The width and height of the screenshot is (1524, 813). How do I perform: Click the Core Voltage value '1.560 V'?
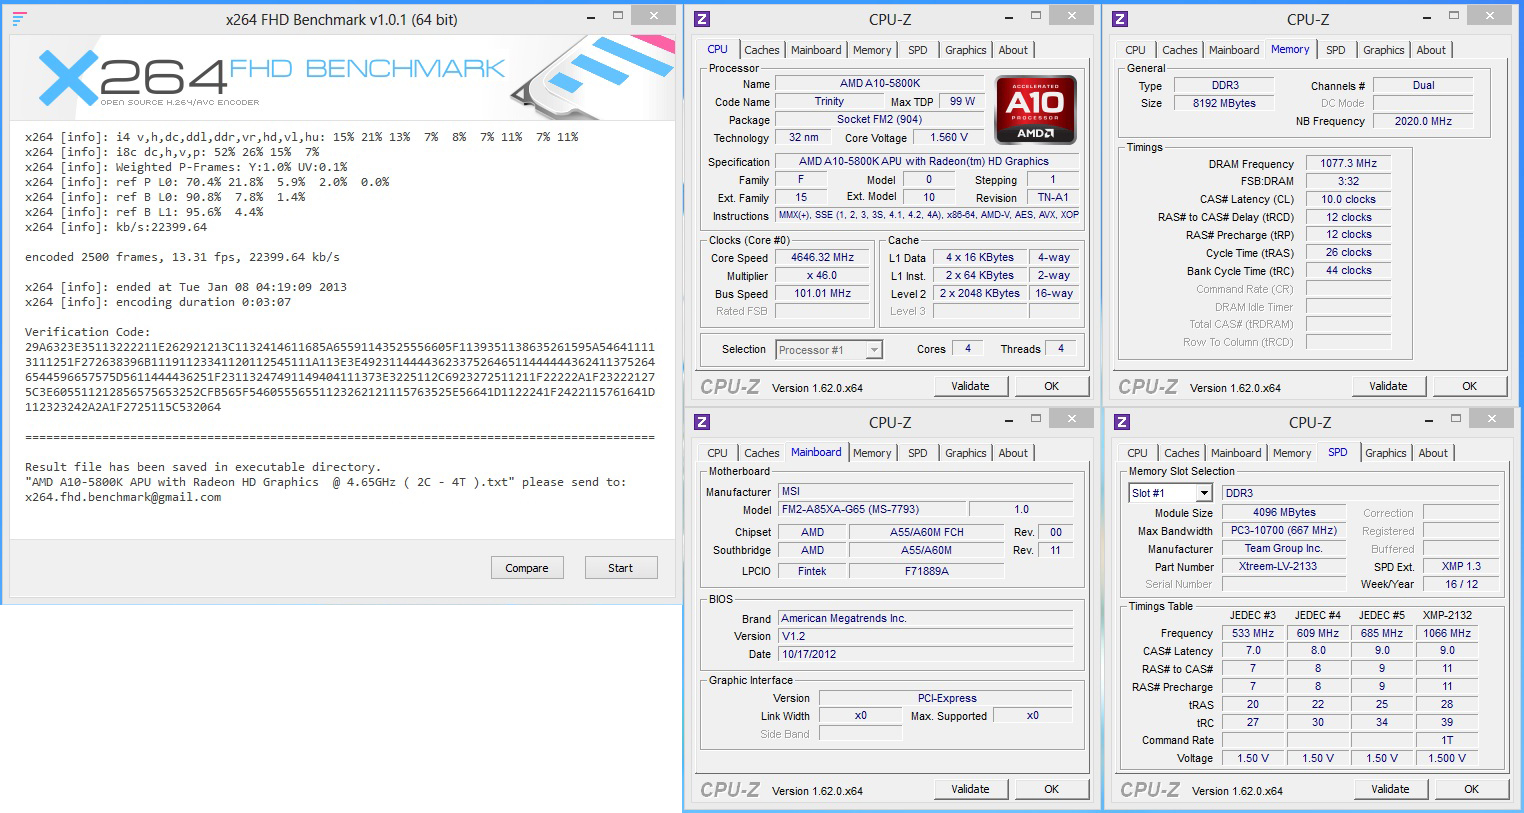(949, 138)
